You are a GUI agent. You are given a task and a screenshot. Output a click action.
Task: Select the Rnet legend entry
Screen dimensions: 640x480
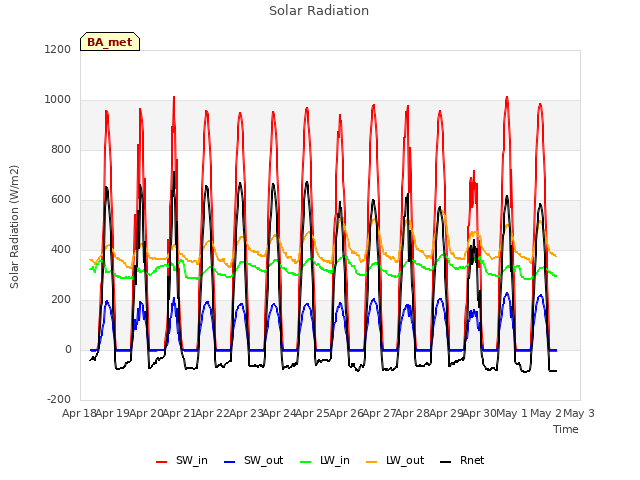tap(462, 460)
